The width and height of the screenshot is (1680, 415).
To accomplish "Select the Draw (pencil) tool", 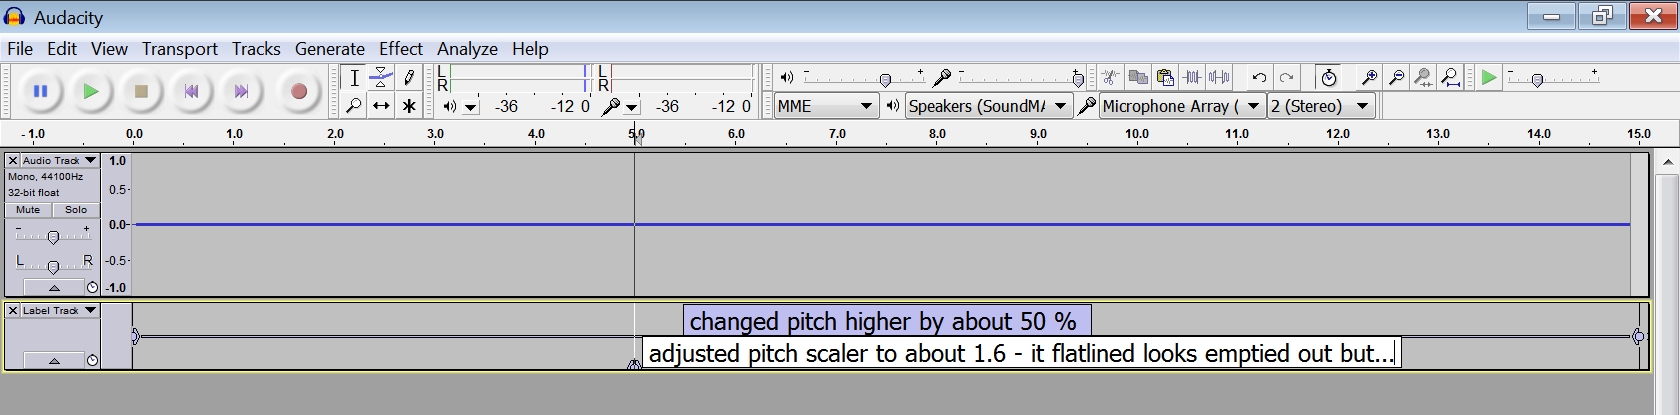I will (408, 78).
